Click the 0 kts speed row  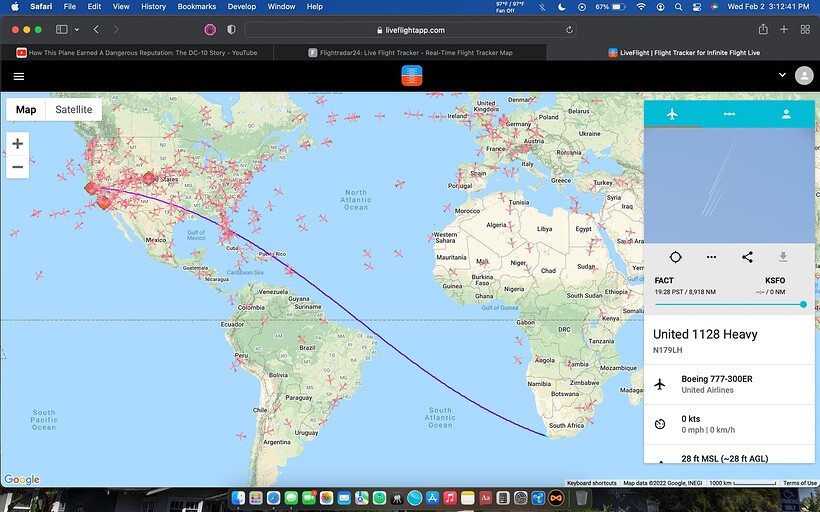click(729, 424)
